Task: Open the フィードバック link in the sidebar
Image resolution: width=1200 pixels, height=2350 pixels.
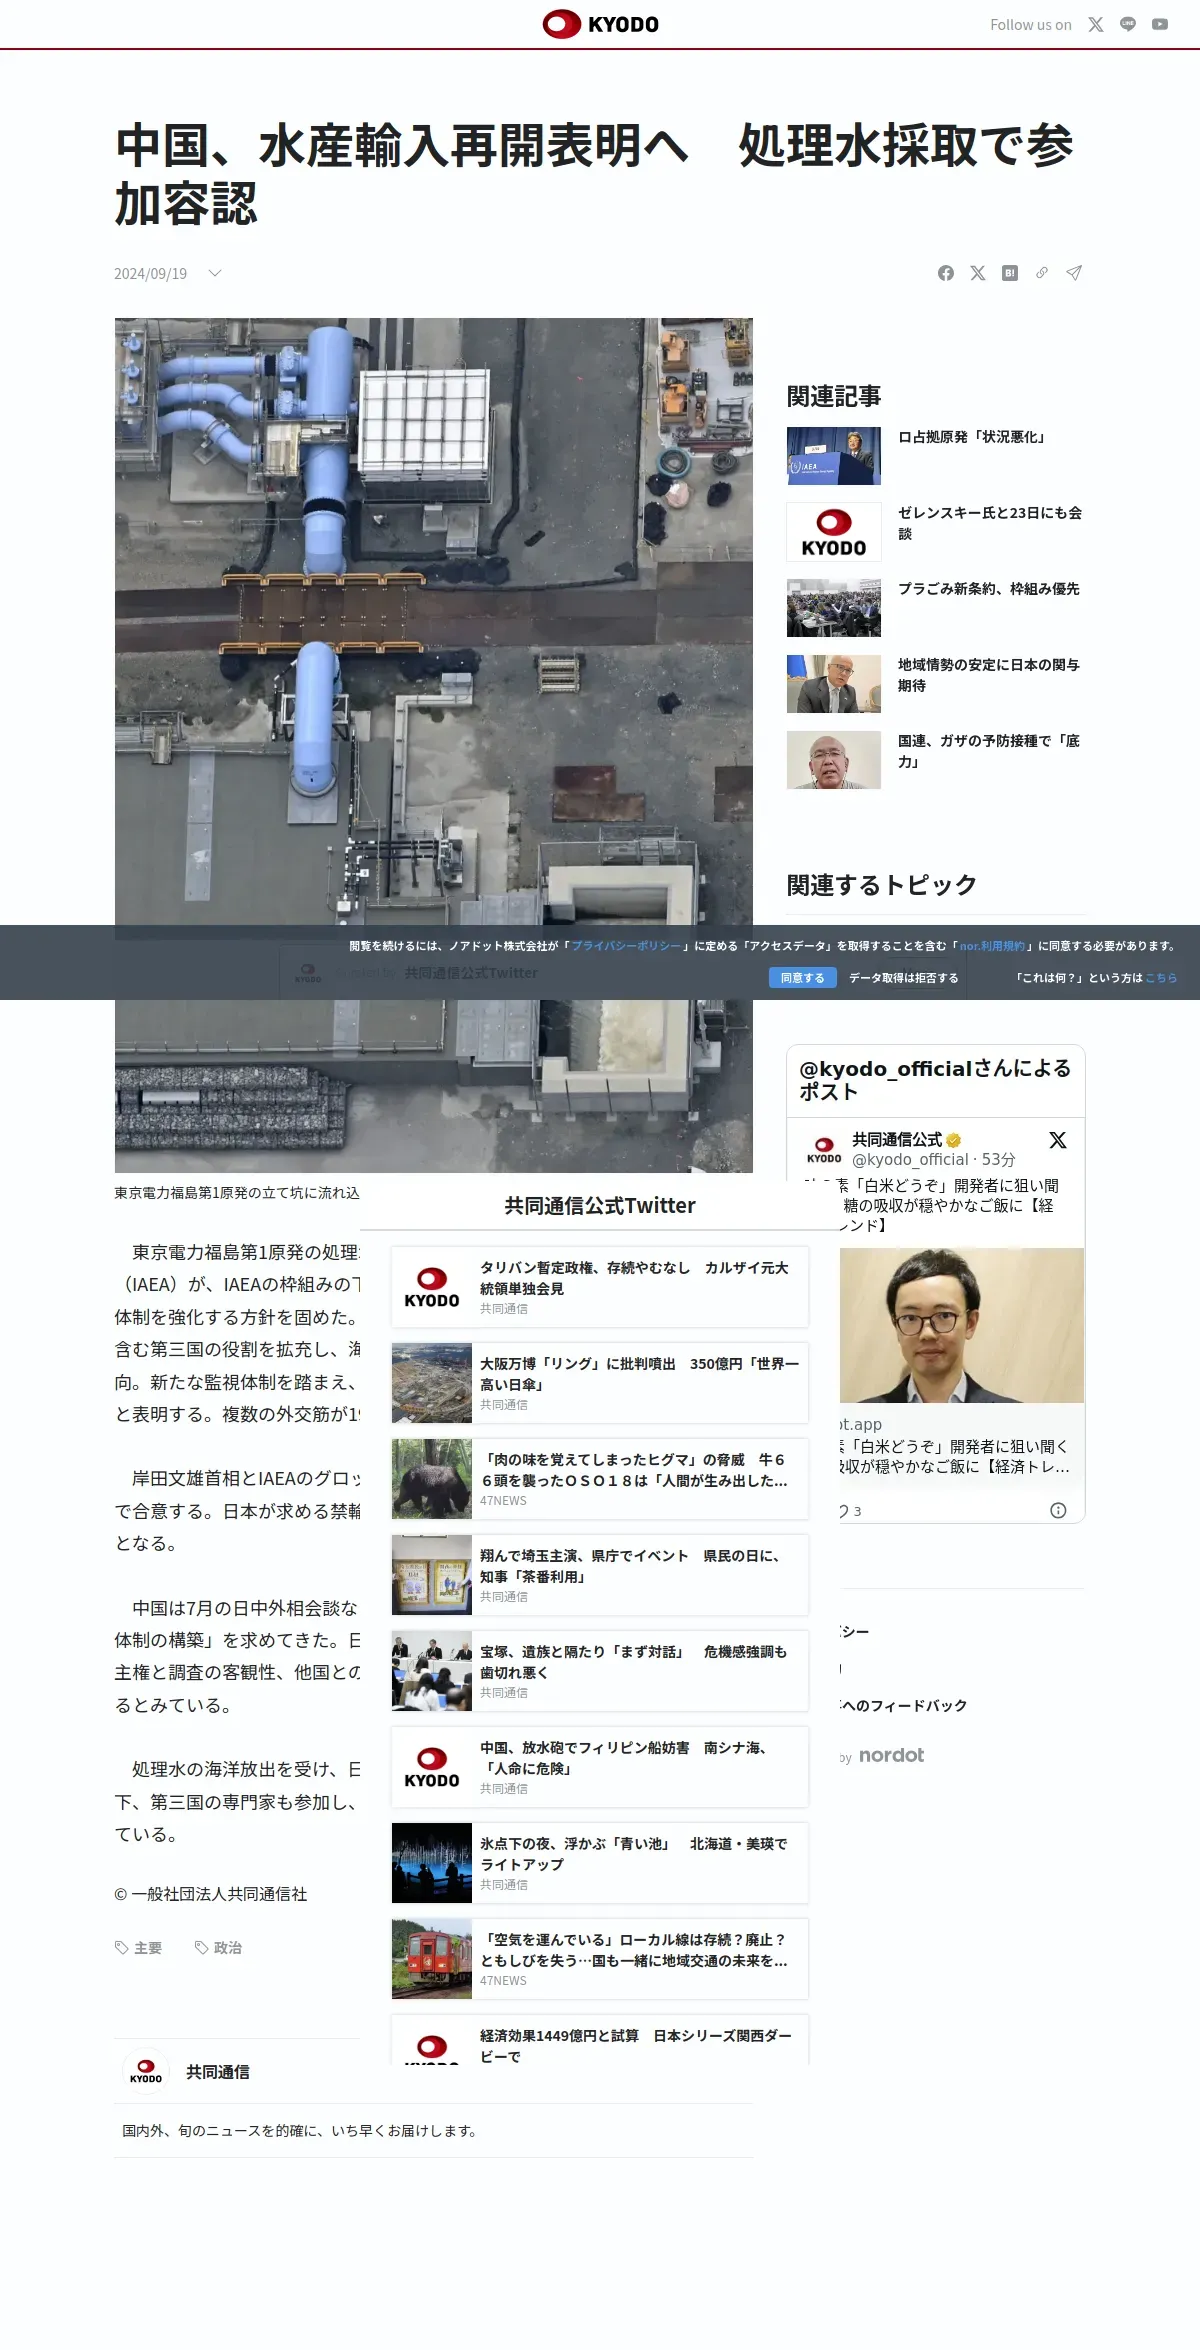Action: point(904,1706)
